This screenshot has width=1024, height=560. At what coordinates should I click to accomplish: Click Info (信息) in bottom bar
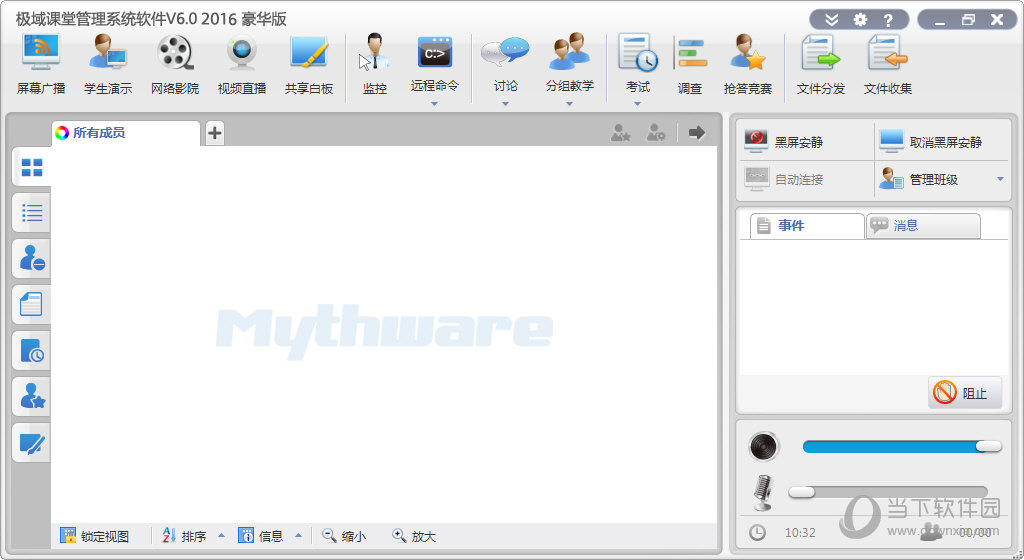tap(261, 536)
